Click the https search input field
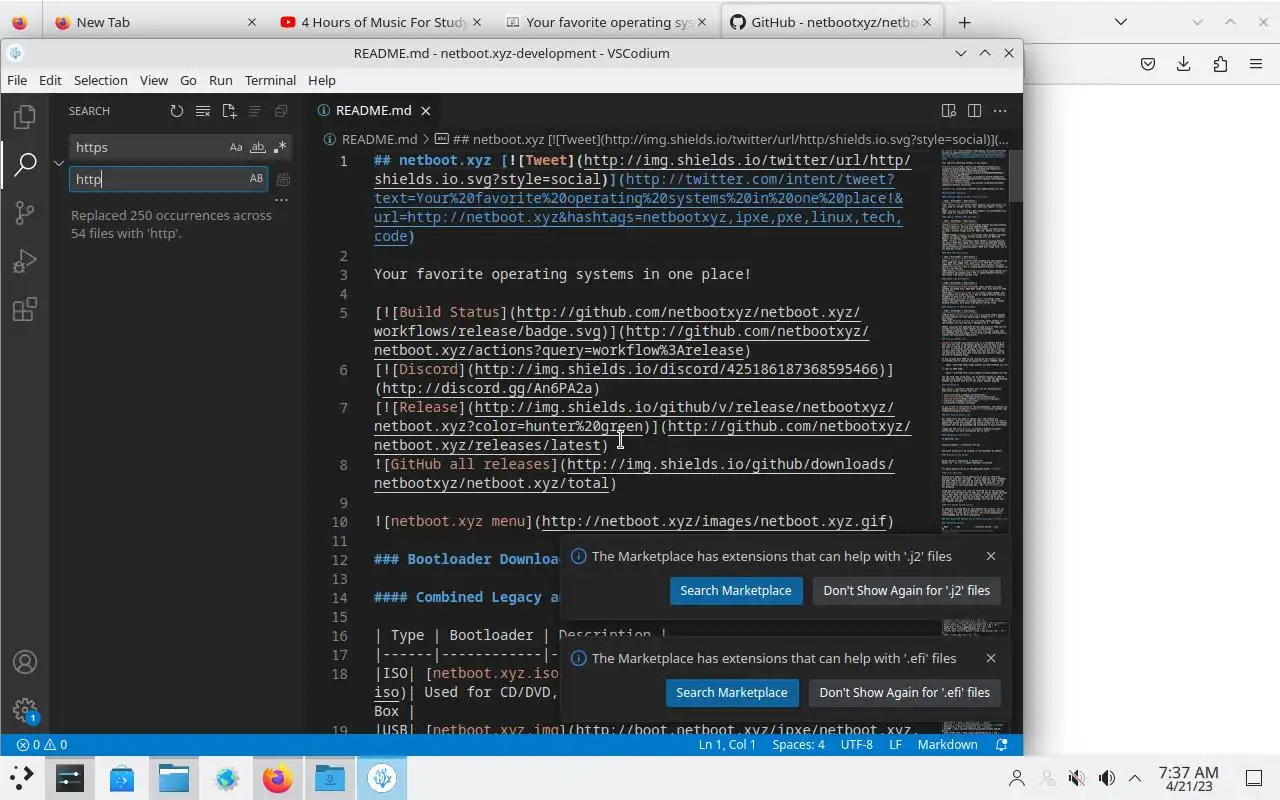The width and height of the screenshot is (1280, 800). click(148, 147)
